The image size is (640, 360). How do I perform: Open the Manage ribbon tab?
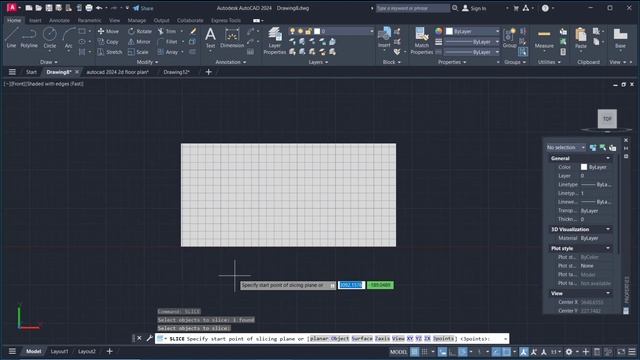point(137,20)
